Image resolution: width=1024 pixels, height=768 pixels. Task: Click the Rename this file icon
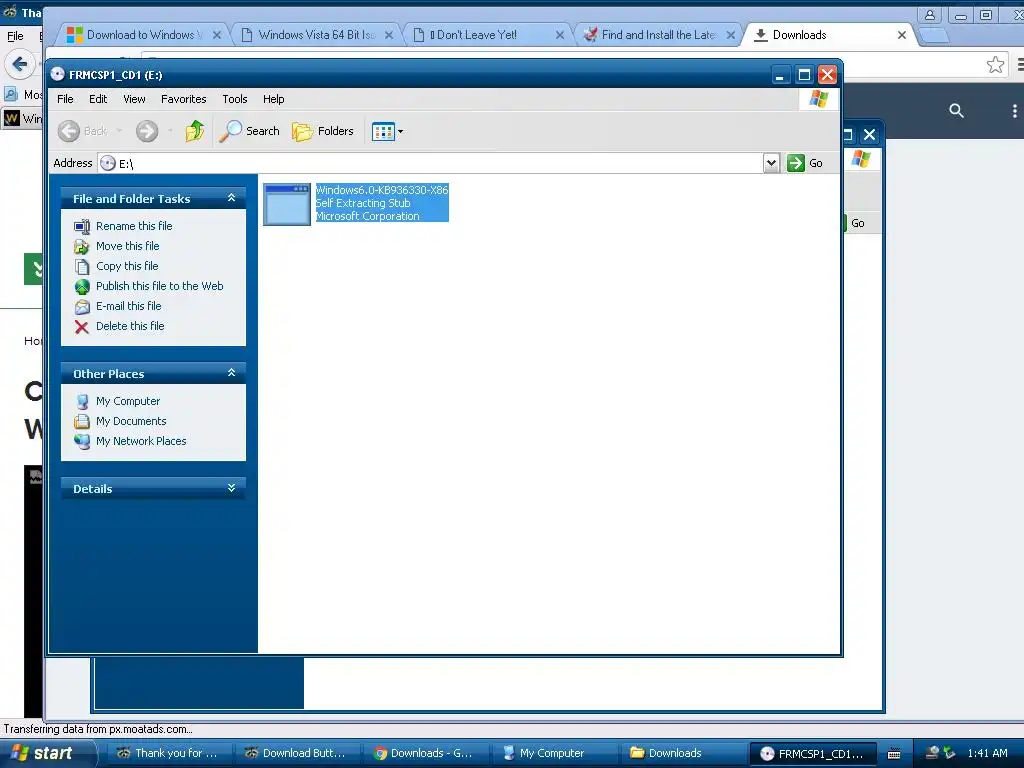tap(82, 227)
